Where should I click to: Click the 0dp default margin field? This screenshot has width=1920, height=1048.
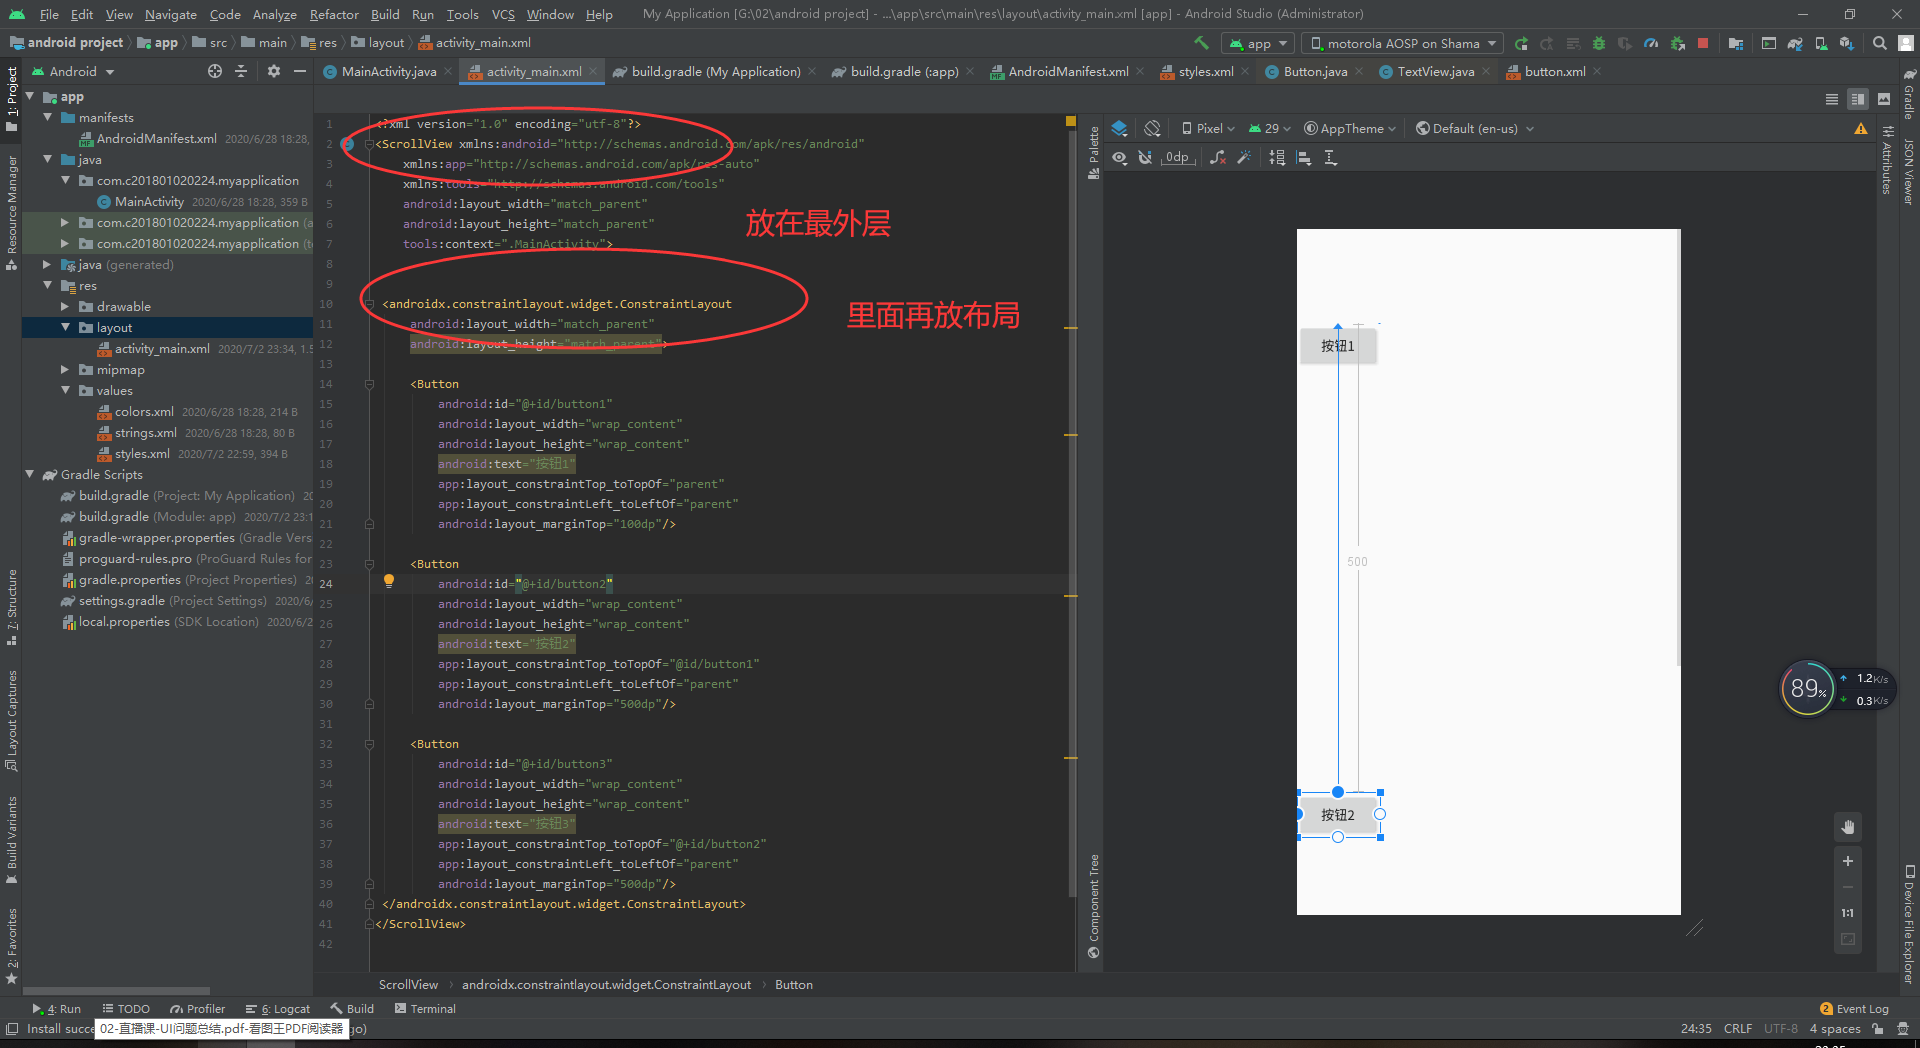click(x=1177, y=157)
